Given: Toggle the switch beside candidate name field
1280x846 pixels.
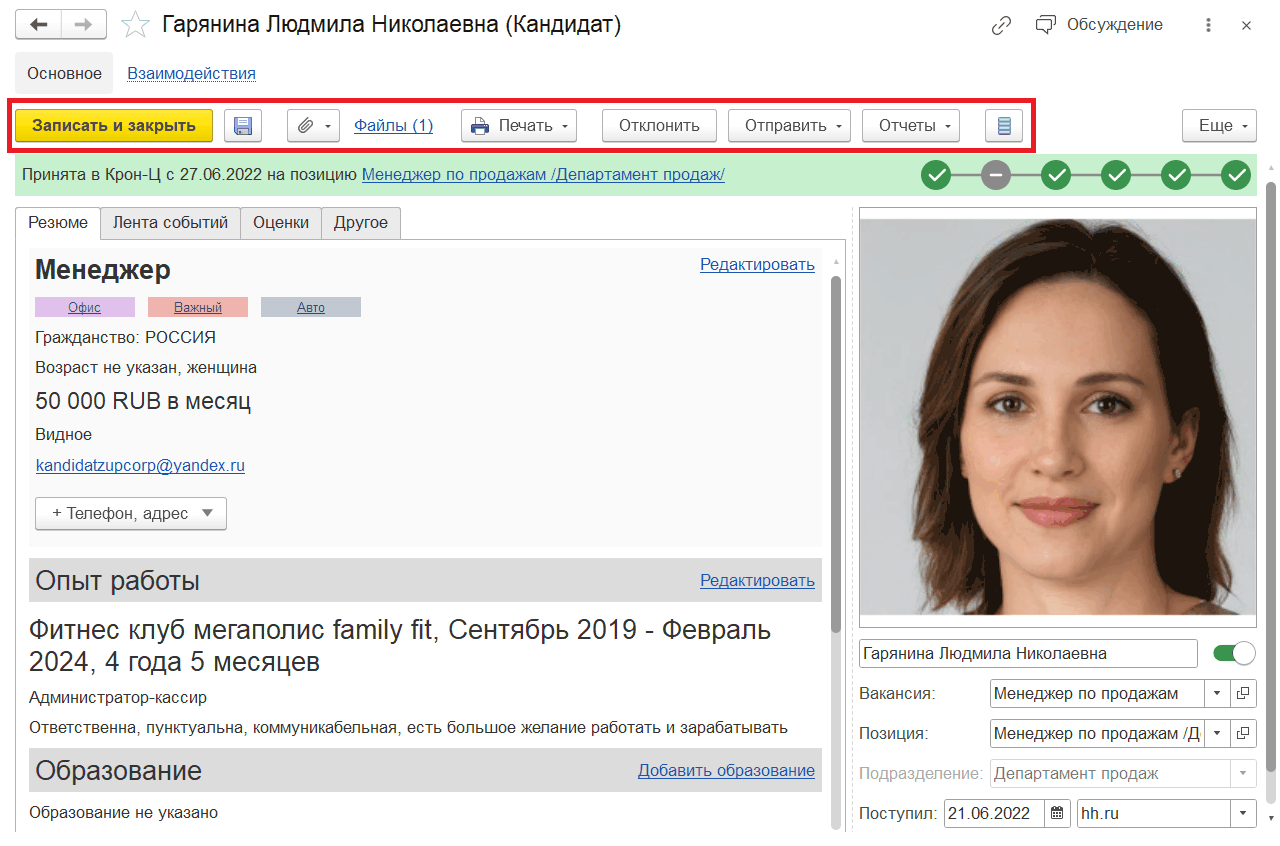Looking at the screenshot, I should pos(1233,654).
